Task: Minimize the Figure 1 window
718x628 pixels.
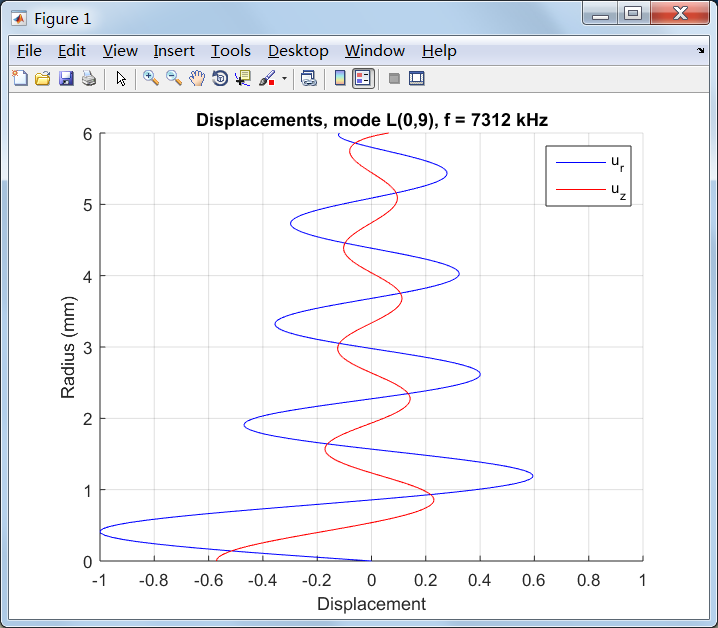Action: coord(600,13)
